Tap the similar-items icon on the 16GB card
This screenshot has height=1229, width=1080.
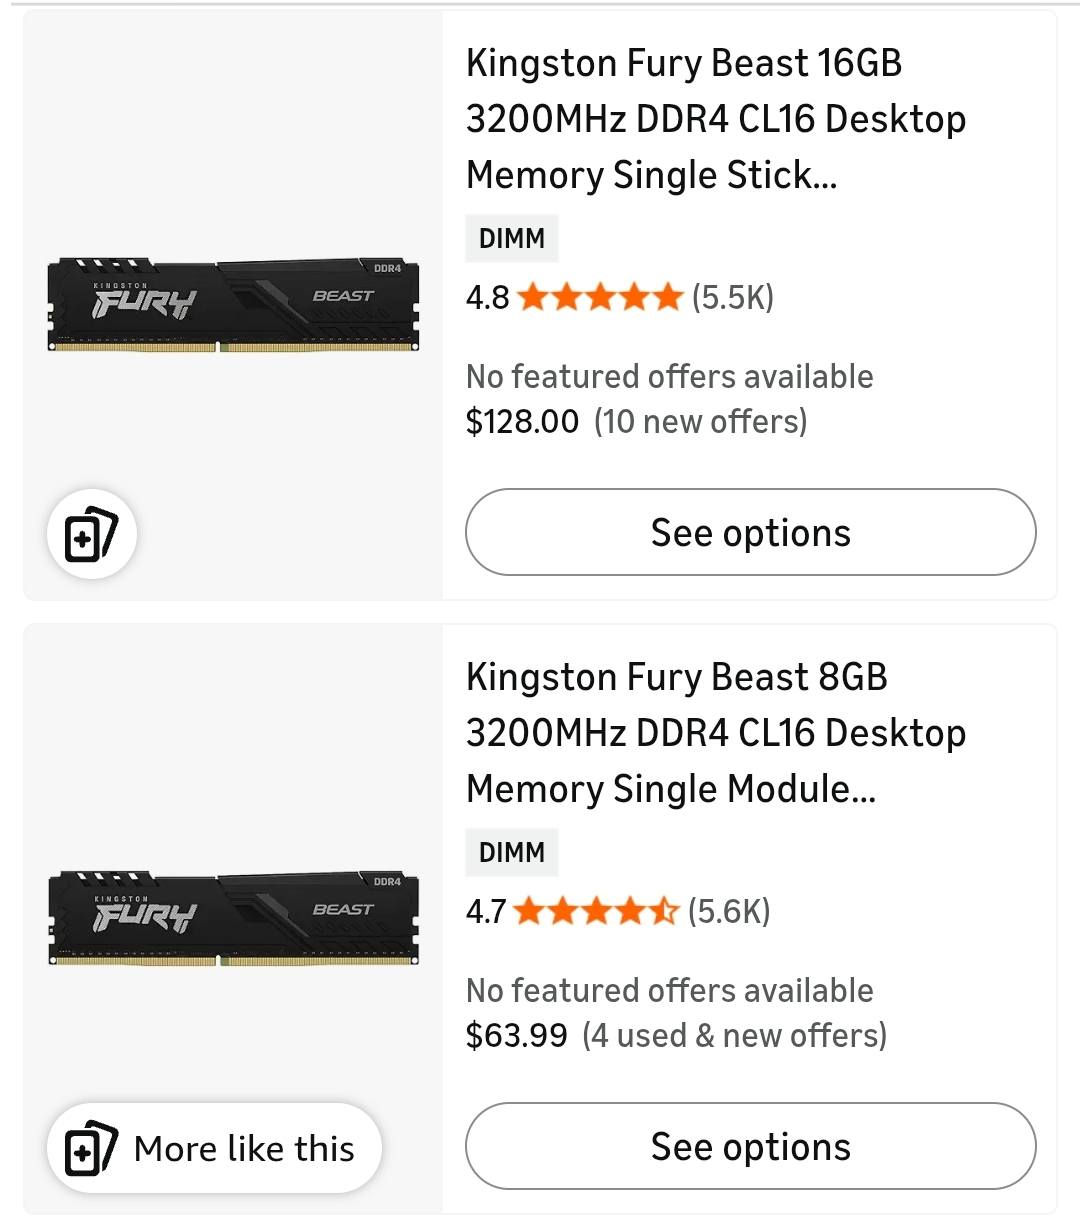[x=91, y=535]
